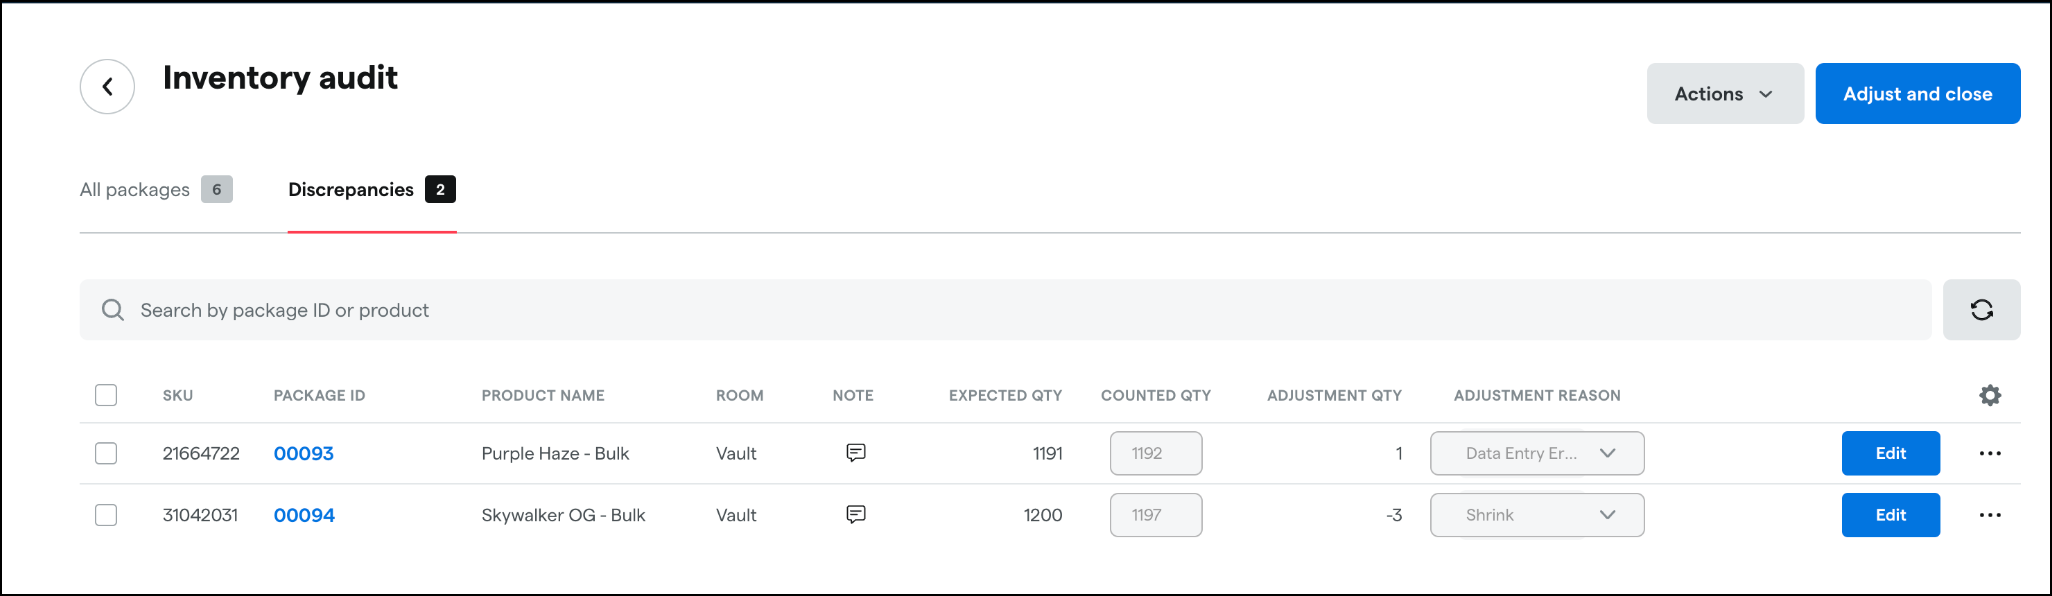Open three-dot menu for package 00094

point(1990,515)
